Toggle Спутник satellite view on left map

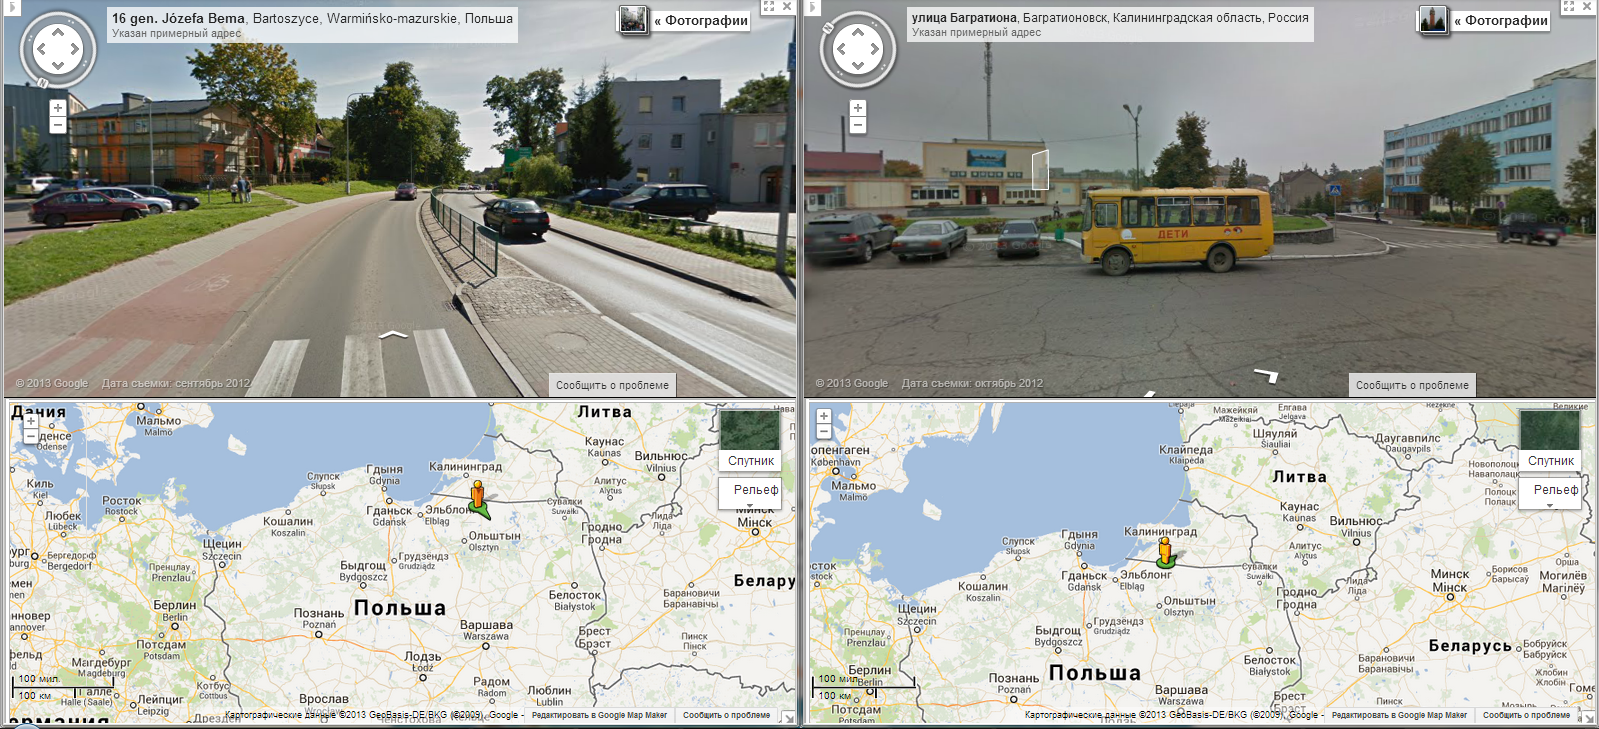coord(750,441)
